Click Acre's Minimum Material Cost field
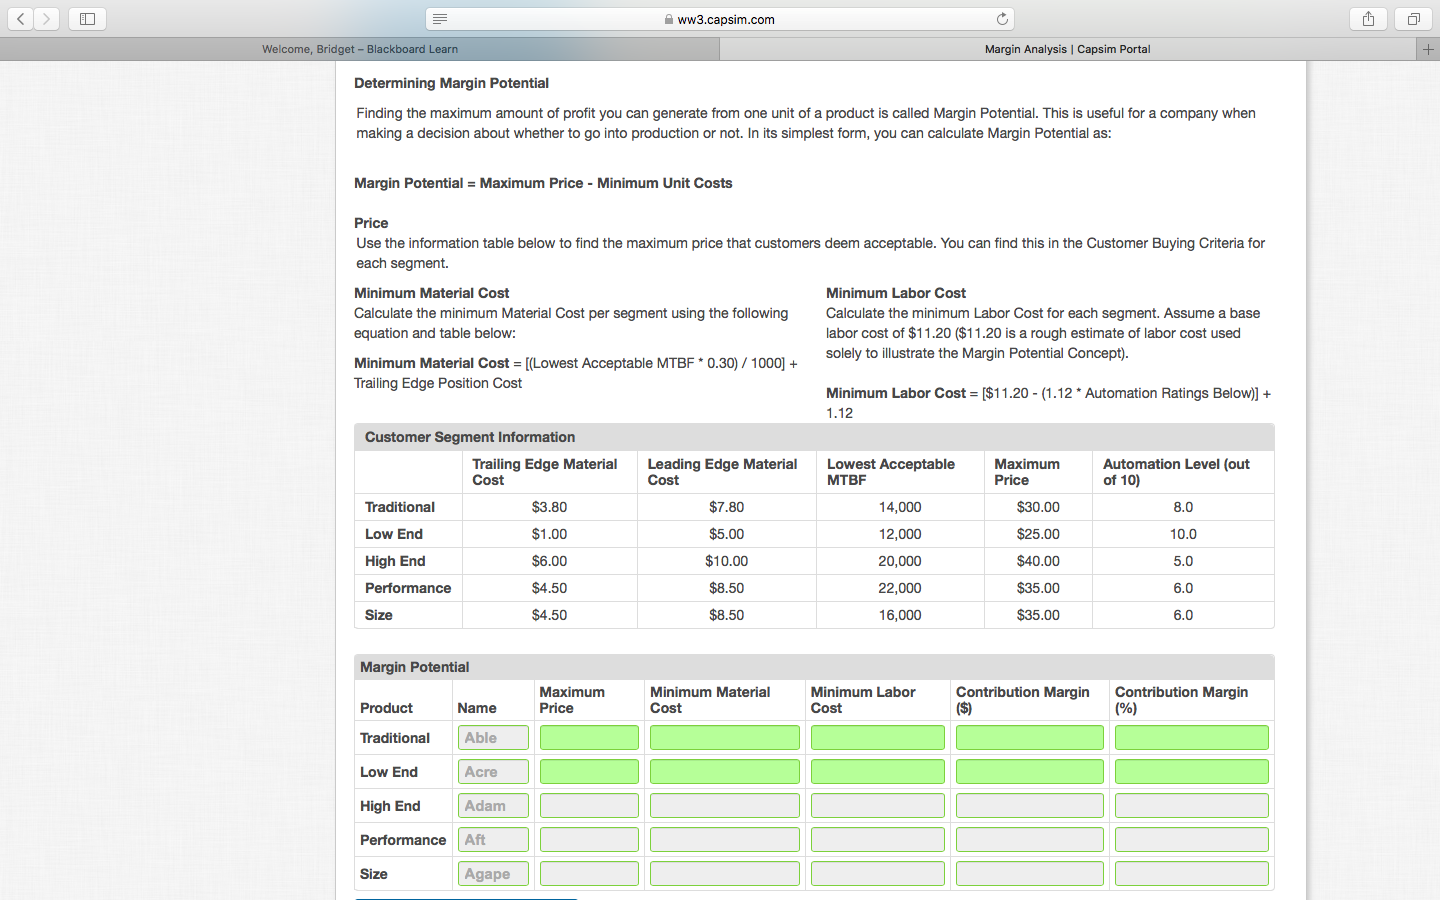The width and height of the screenshot is (1440, 900). click(724, 771)
